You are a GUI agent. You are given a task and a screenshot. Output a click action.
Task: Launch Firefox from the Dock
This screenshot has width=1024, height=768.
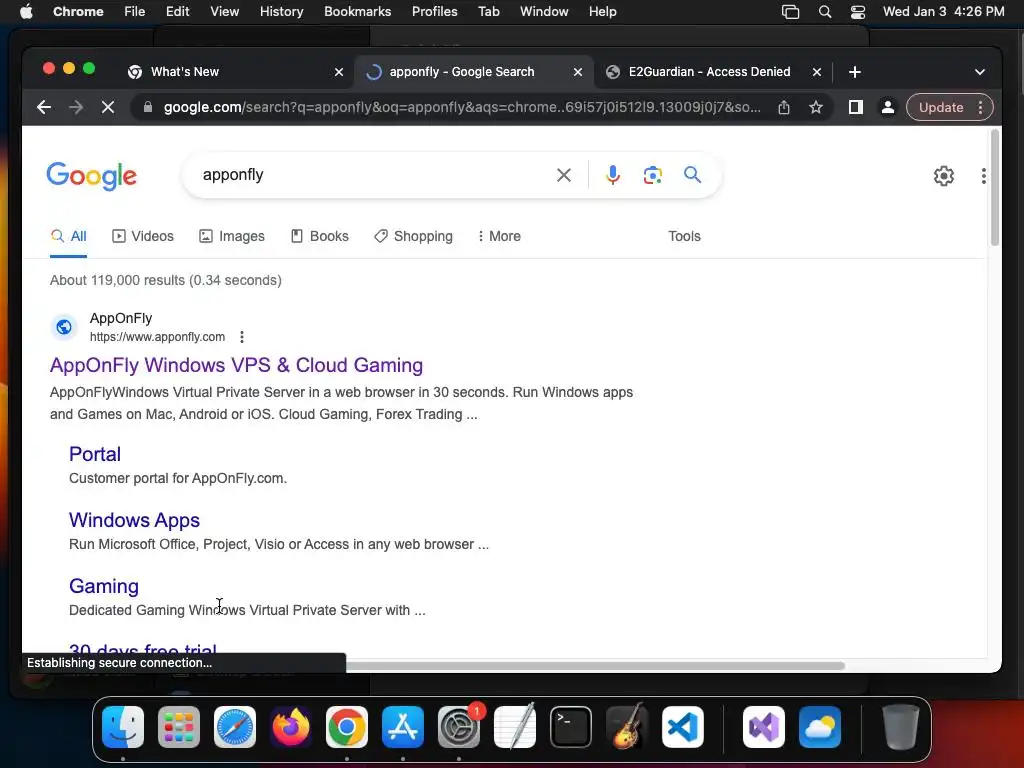point(291,727)
